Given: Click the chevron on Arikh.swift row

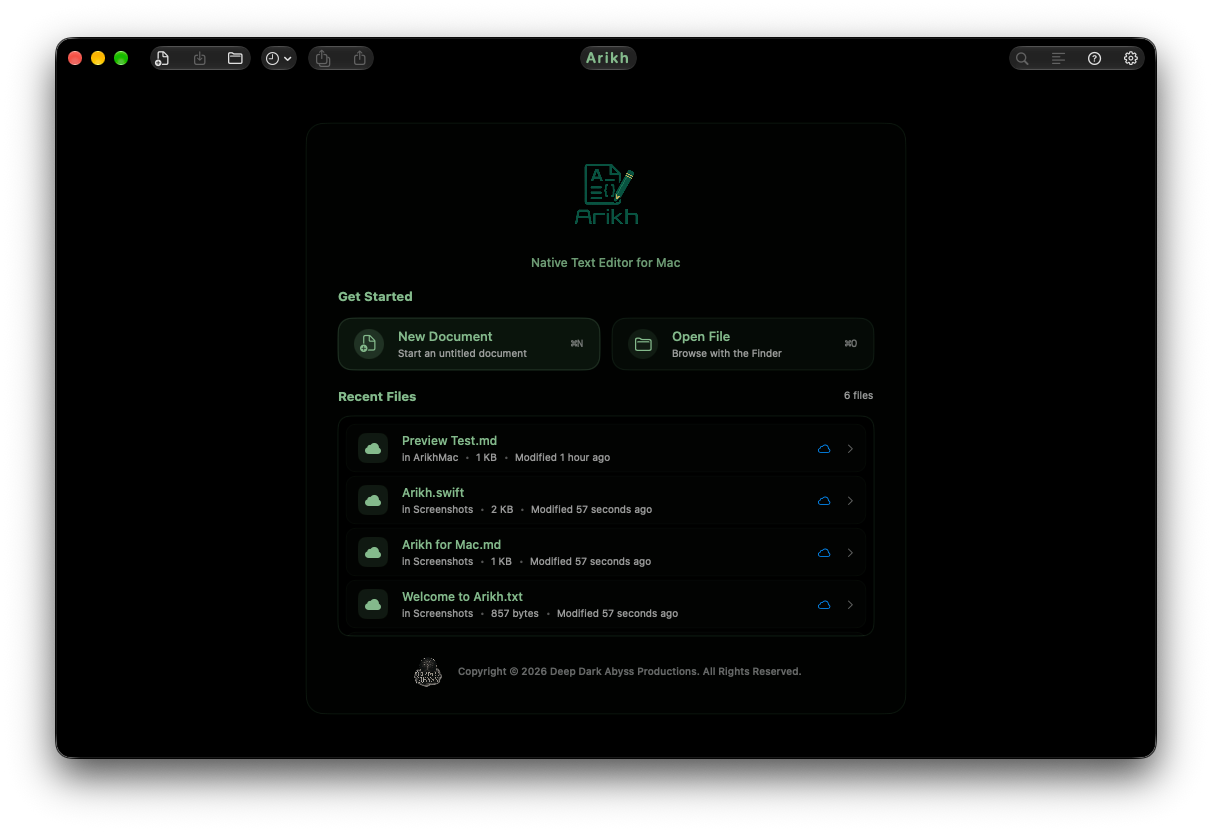Looking at the screenshot, I should 850,501.
